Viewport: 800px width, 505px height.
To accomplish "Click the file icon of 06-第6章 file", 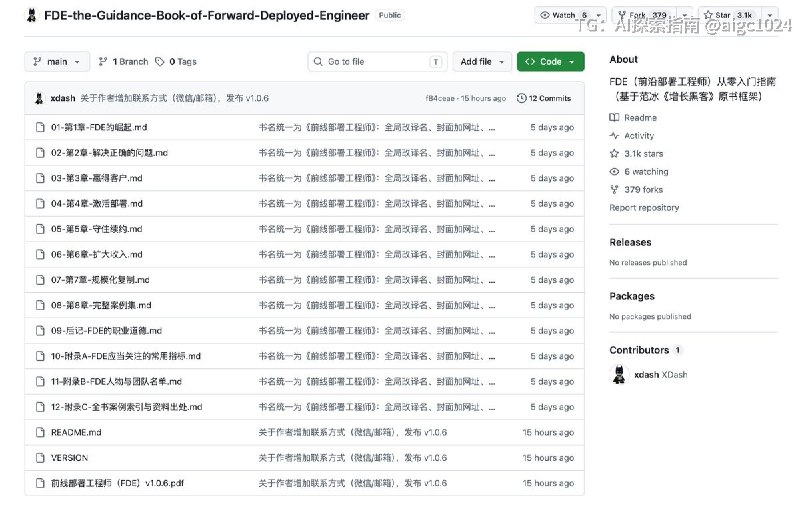I will coord(40,255).
